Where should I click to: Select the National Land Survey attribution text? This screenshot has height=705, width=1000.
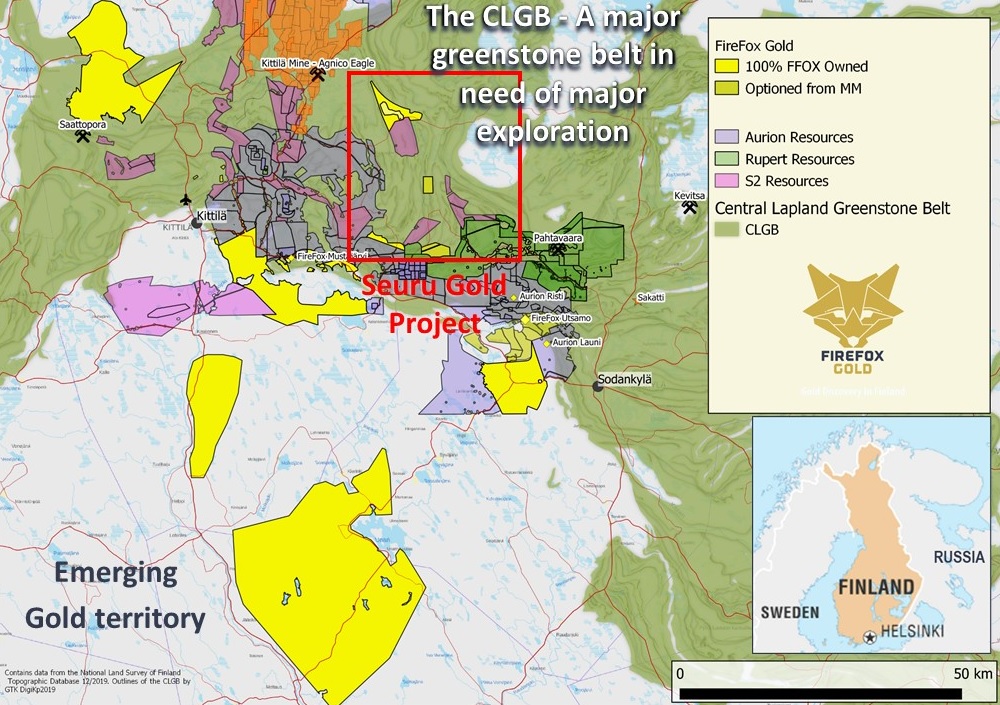coord(98,681)
